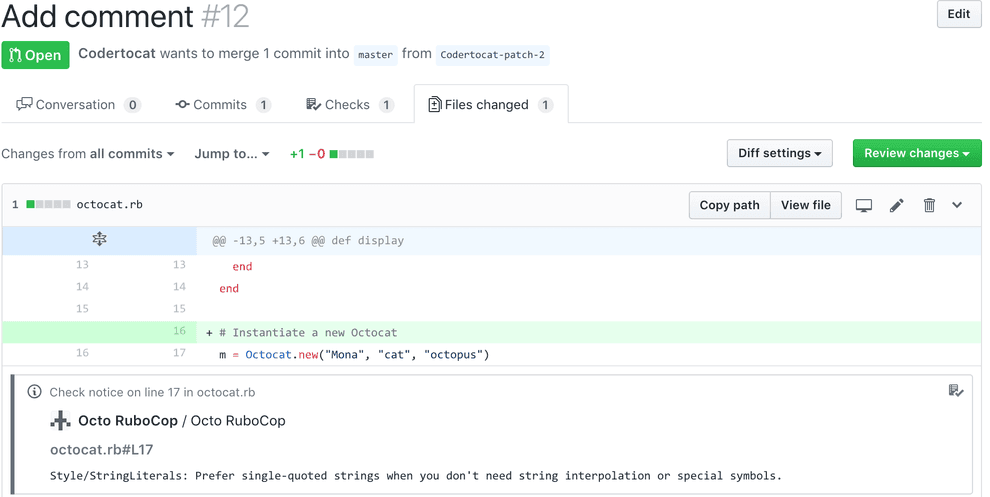Screen dimensions: 990x497
Task: Open the Diff settings dropdown
Action: click(x=779, y=153)
